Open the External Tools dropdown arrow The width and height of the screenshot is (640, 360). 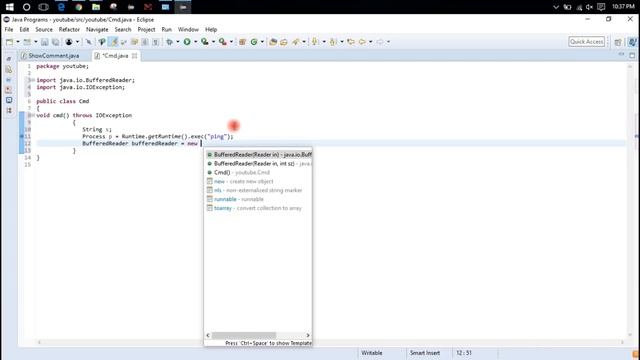(231, 42)
